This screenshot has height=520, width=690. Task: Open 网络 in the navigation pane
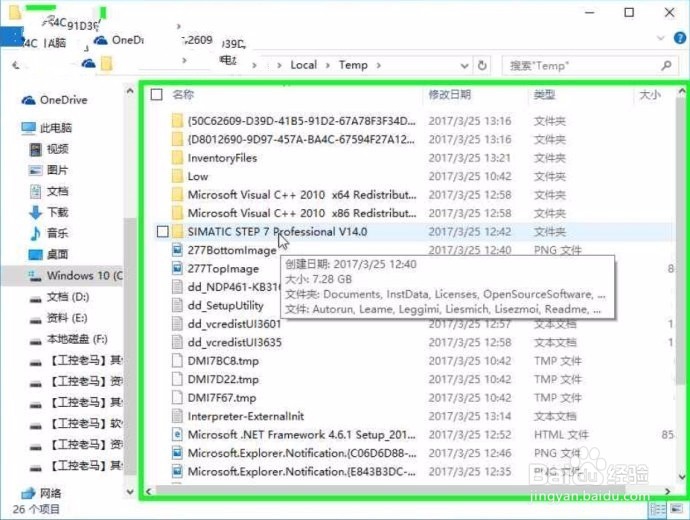41,493
